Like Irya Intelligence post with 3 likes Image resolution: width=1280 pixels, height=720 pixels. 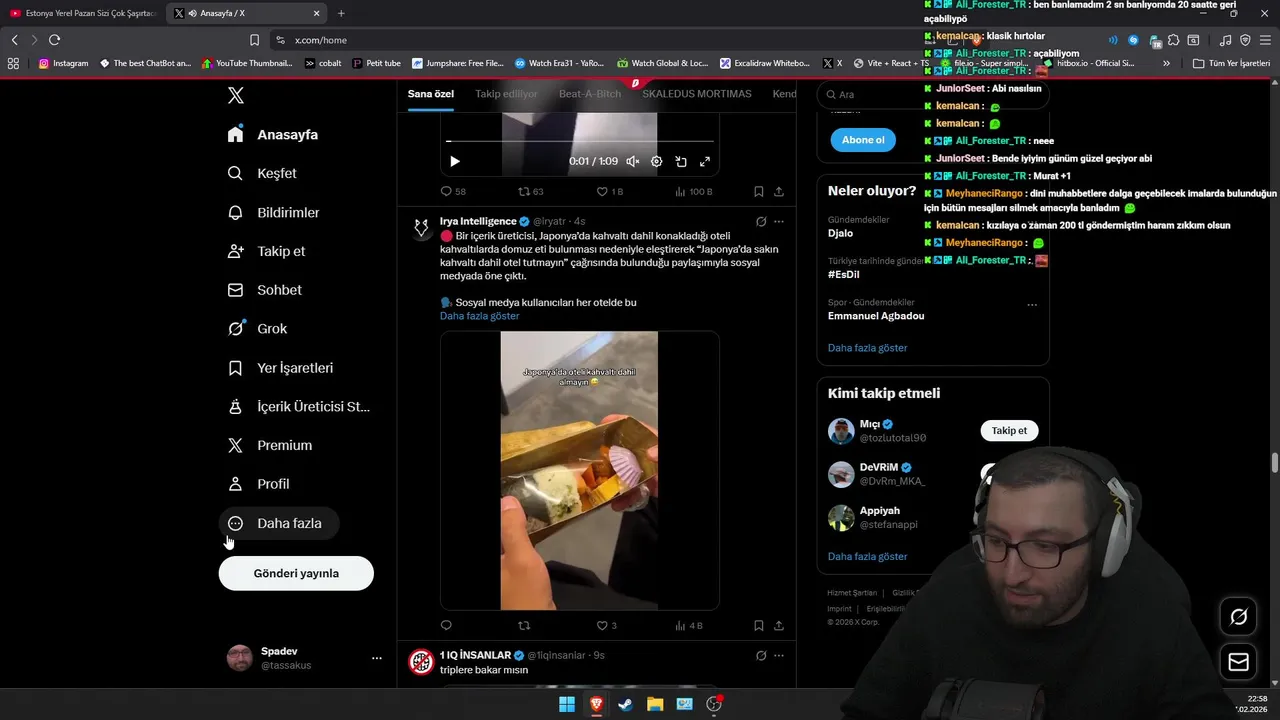click(607, 625)
